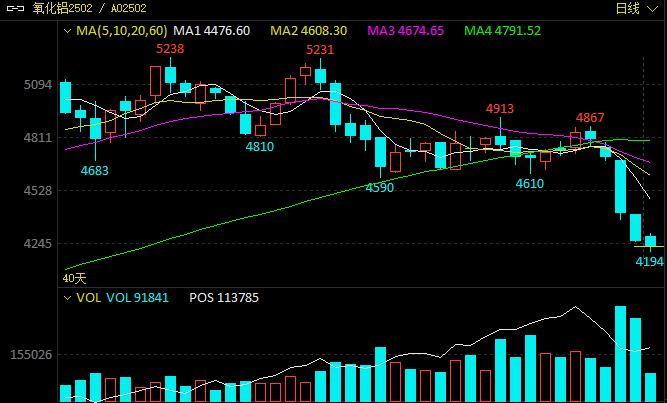Image resolution: width=667 pixels, height=403 pixels.
Task: Click the MA3 4674.65 legend
Action: (x=408, y=31)
